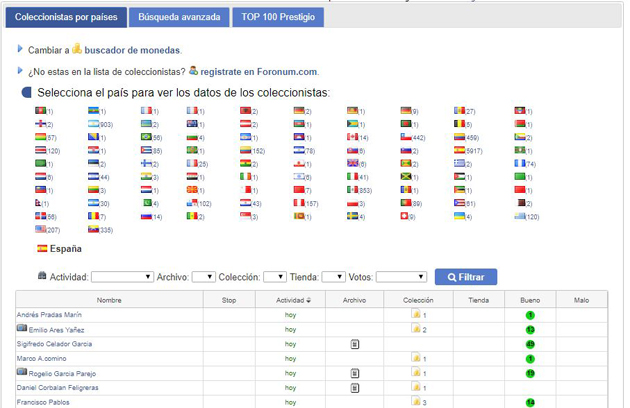Screen dimensions: 630x408
Task: Click the Chile flag with 442 collectors
Action: [x=405, y=137]
